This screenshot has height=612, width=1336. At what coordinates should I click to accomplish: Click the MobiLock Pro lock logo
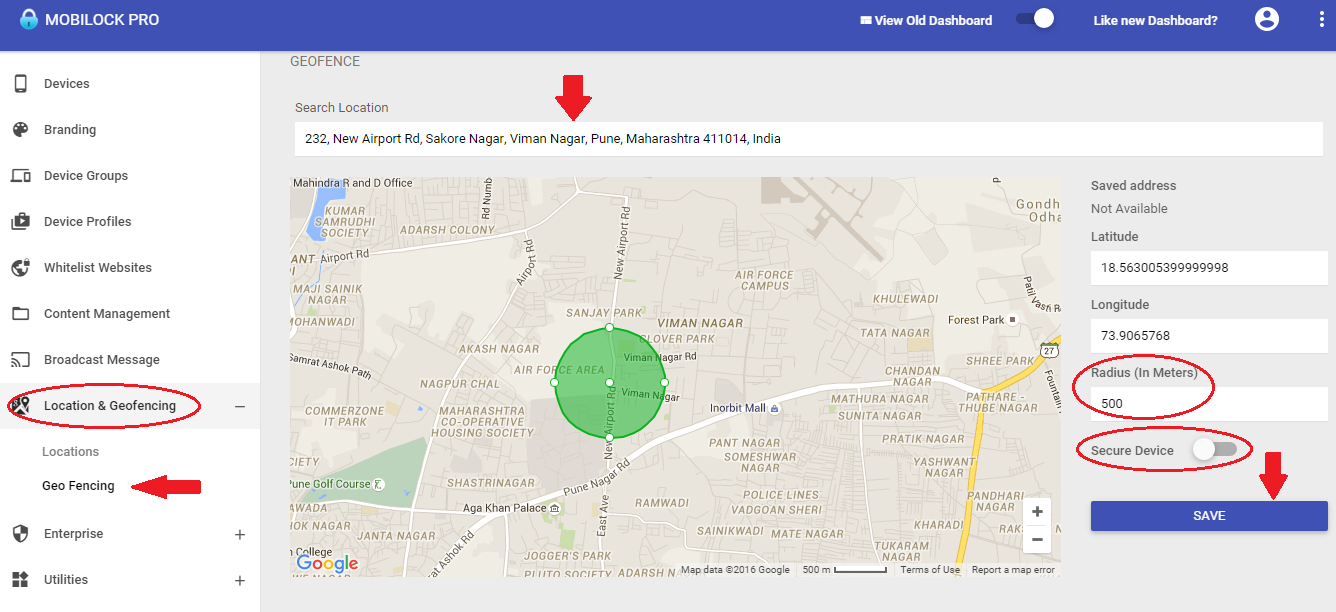(28, 19)
